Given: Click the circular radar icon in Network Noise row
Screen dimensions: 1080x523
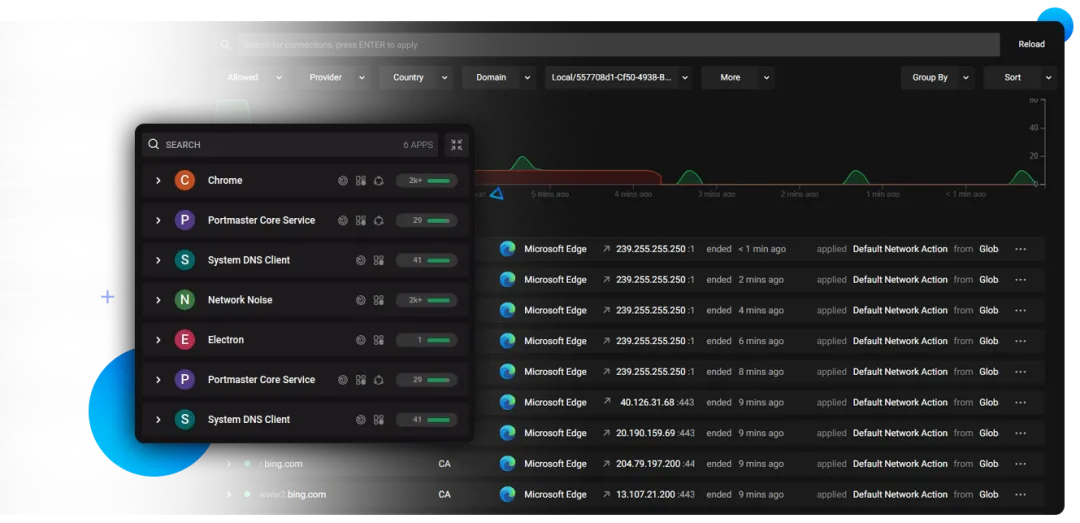Looking at the screenshot, I should point(360,300).
